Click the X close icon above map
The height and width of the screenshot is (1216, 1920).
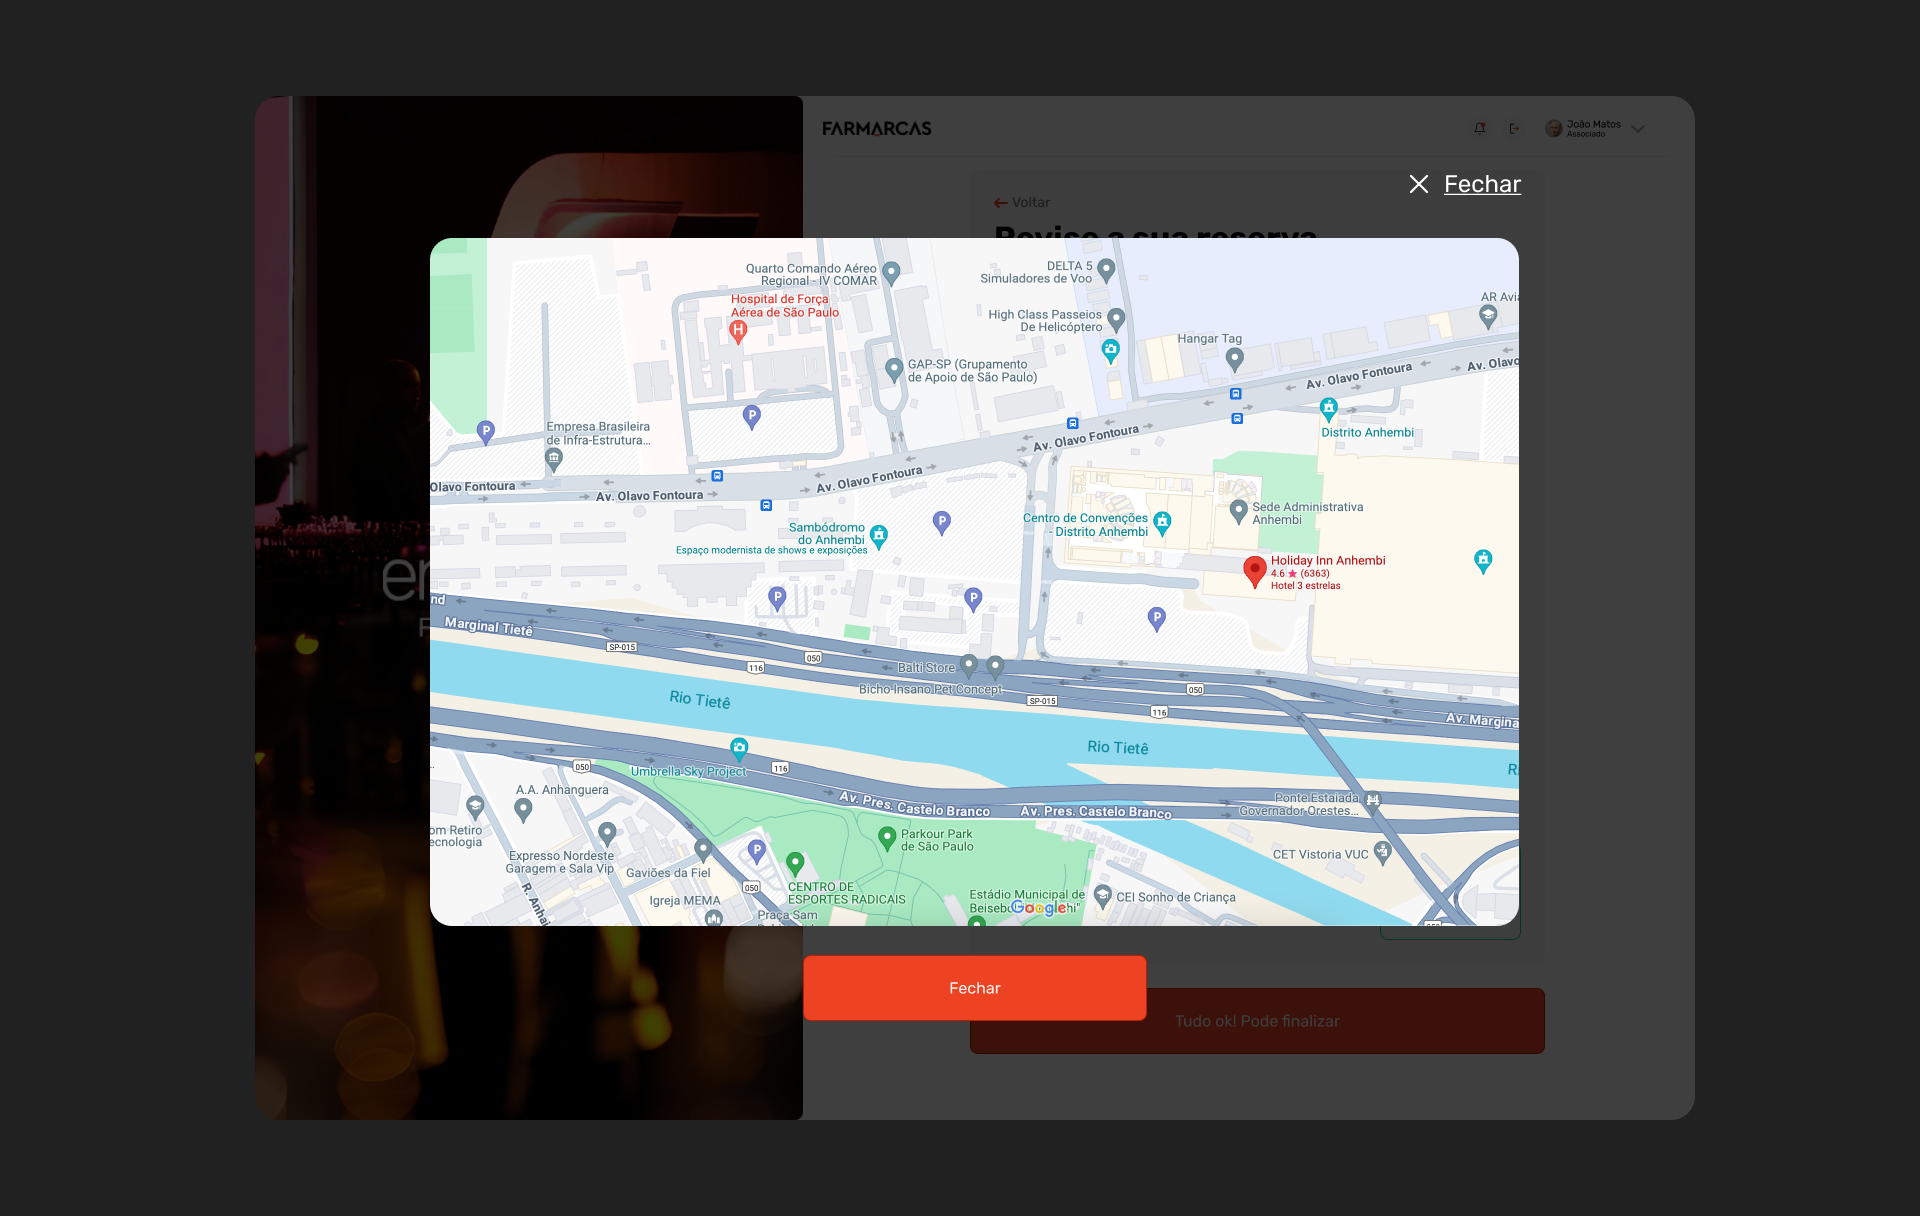pyautogui.click(x=1418, y=184)
